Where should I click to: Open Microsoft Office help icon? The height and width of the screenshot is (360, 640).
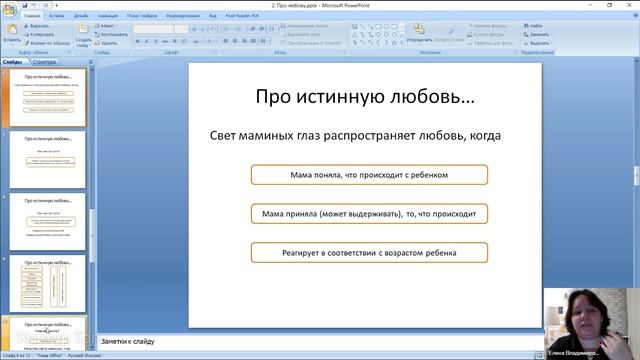coord(636,16)
